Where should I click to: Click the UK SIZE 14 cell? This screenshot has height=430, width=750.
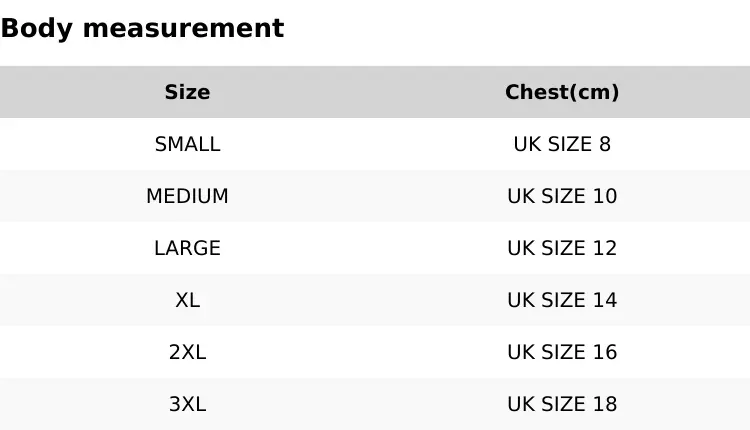(562, 300)
